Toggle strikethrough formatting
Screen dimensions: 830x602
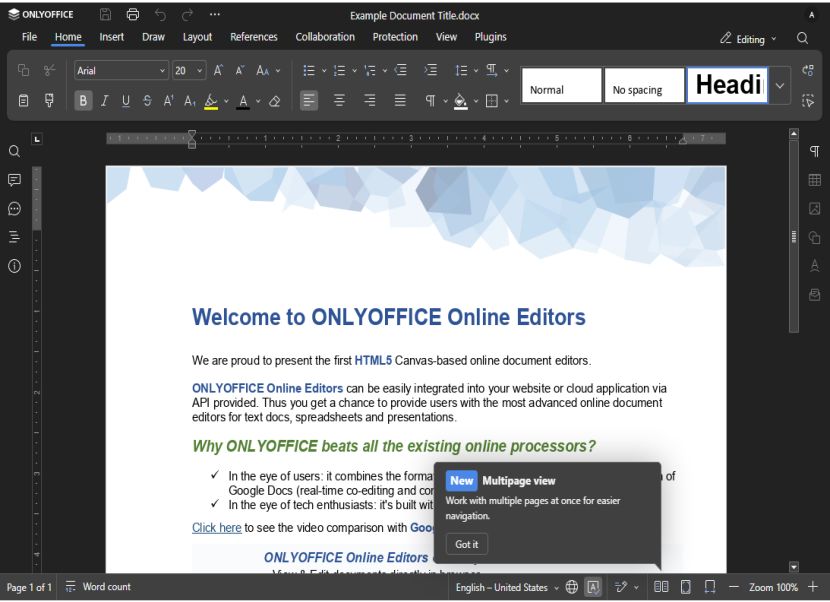point(147,101)
